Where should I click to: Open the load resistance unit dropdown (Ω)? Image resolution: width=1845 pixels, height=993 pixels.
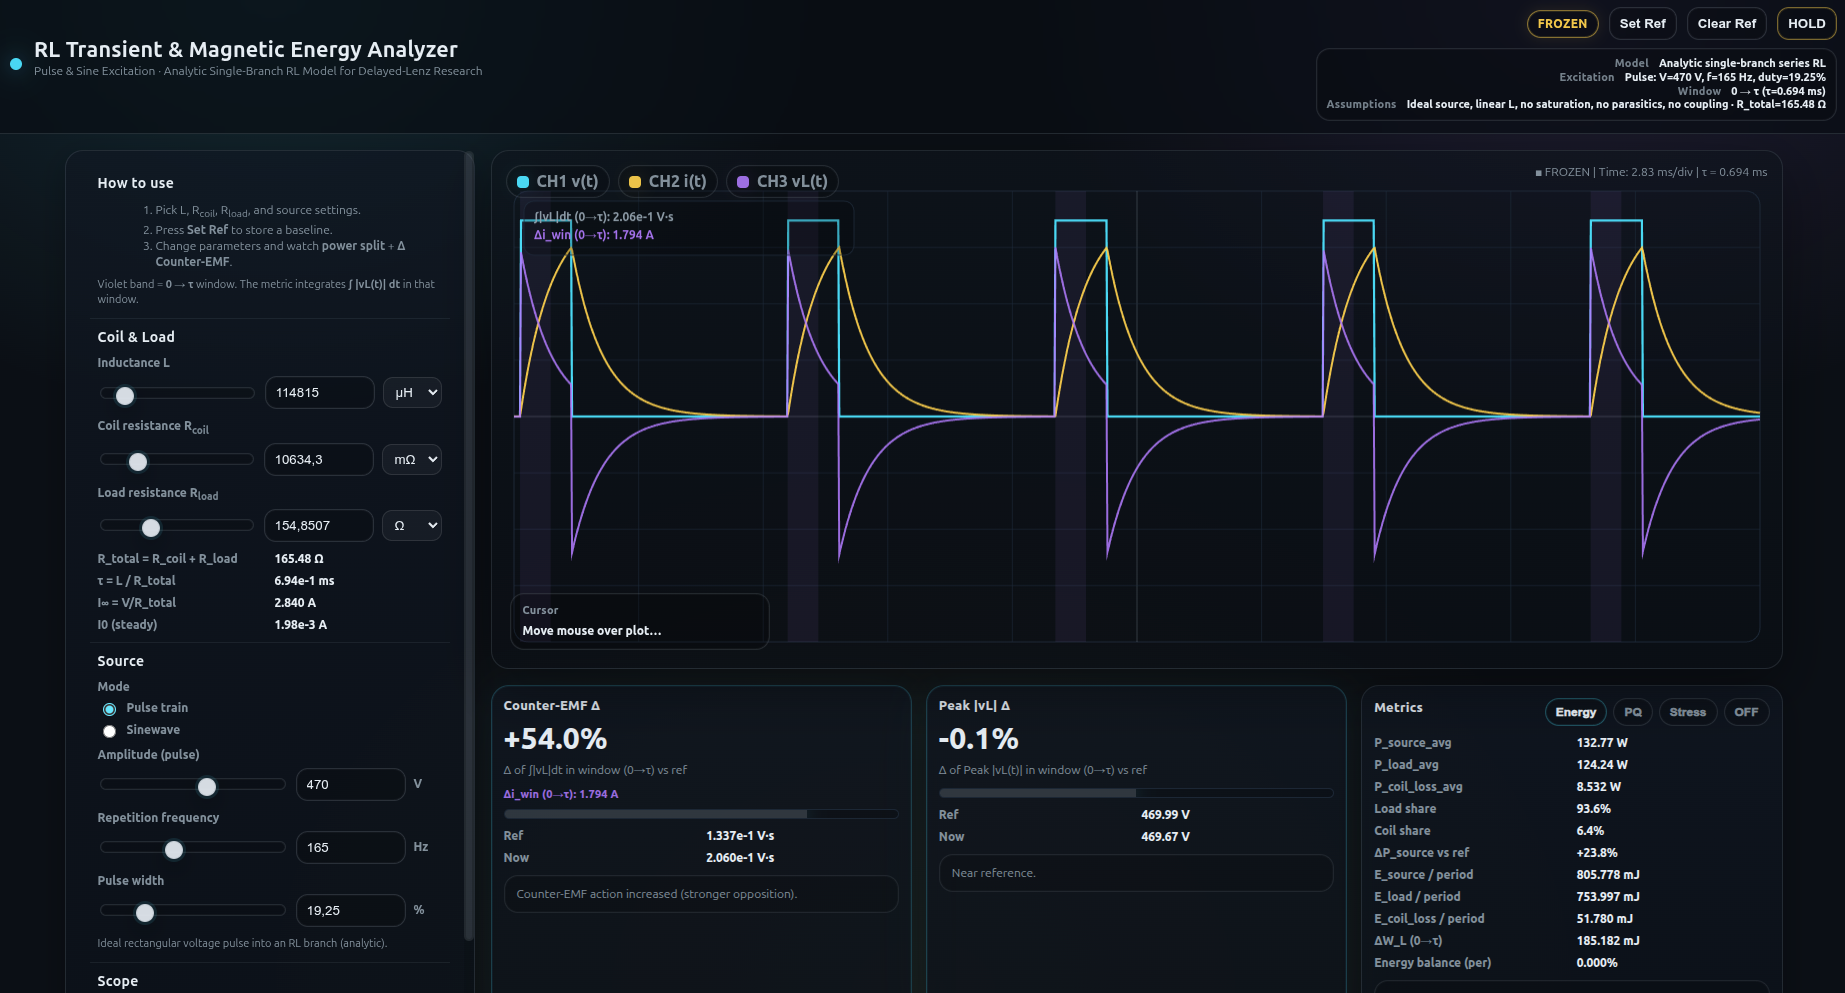[x=412, y=526]
